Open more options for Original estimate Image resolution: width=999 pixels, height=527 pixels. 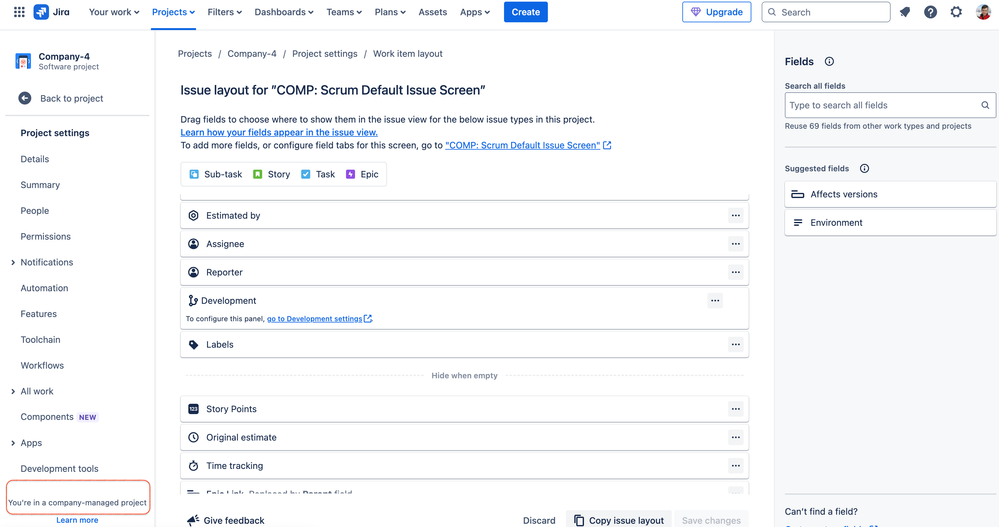point(735,437)
